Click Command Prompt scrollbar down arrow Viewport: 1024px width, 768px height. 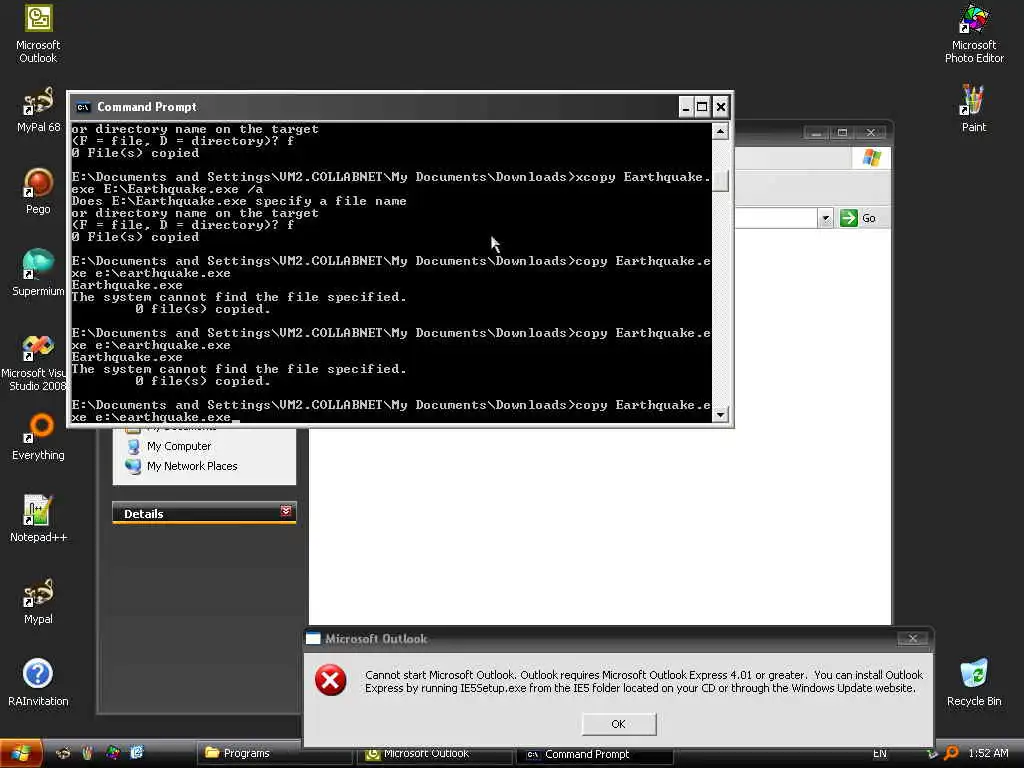coord(720,414)
